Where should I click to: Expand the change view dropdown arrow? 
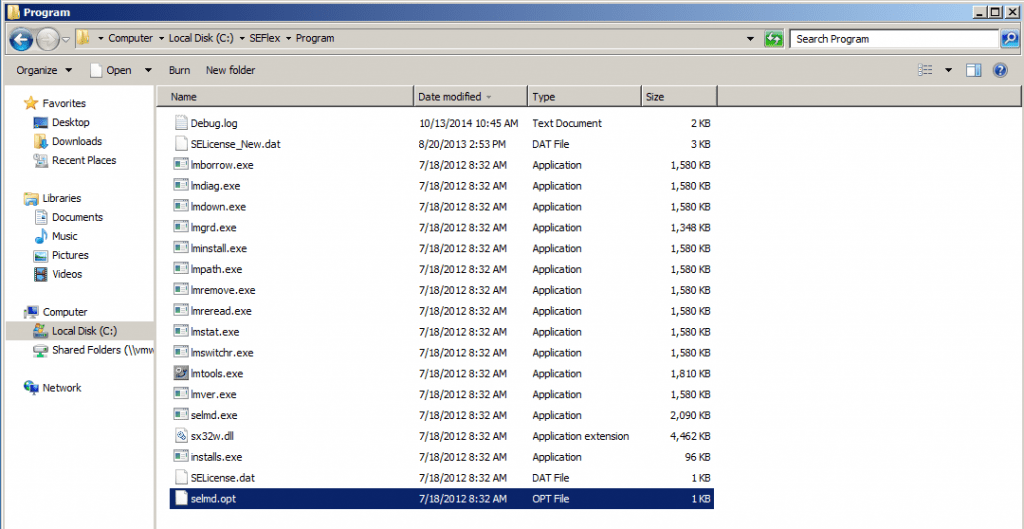tap(948, 70)
